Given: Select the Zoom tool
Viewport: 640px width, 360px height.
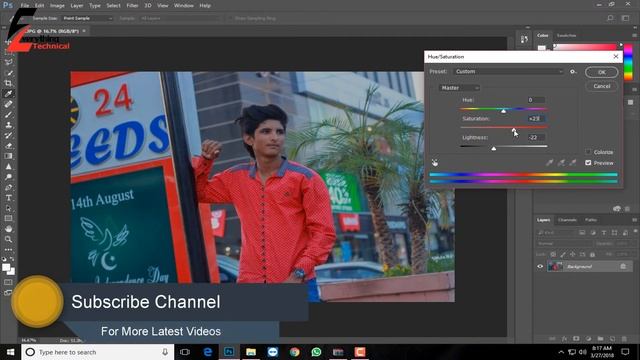Looking at the screenshot, I should [x=8, y=240].
